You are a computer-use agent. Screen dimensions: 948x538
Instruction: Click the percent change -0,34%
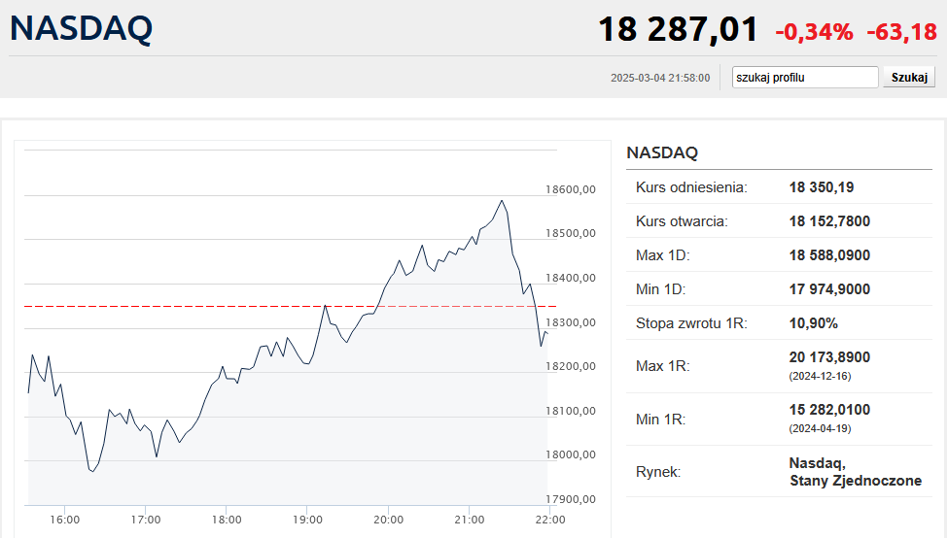point(814,31)
